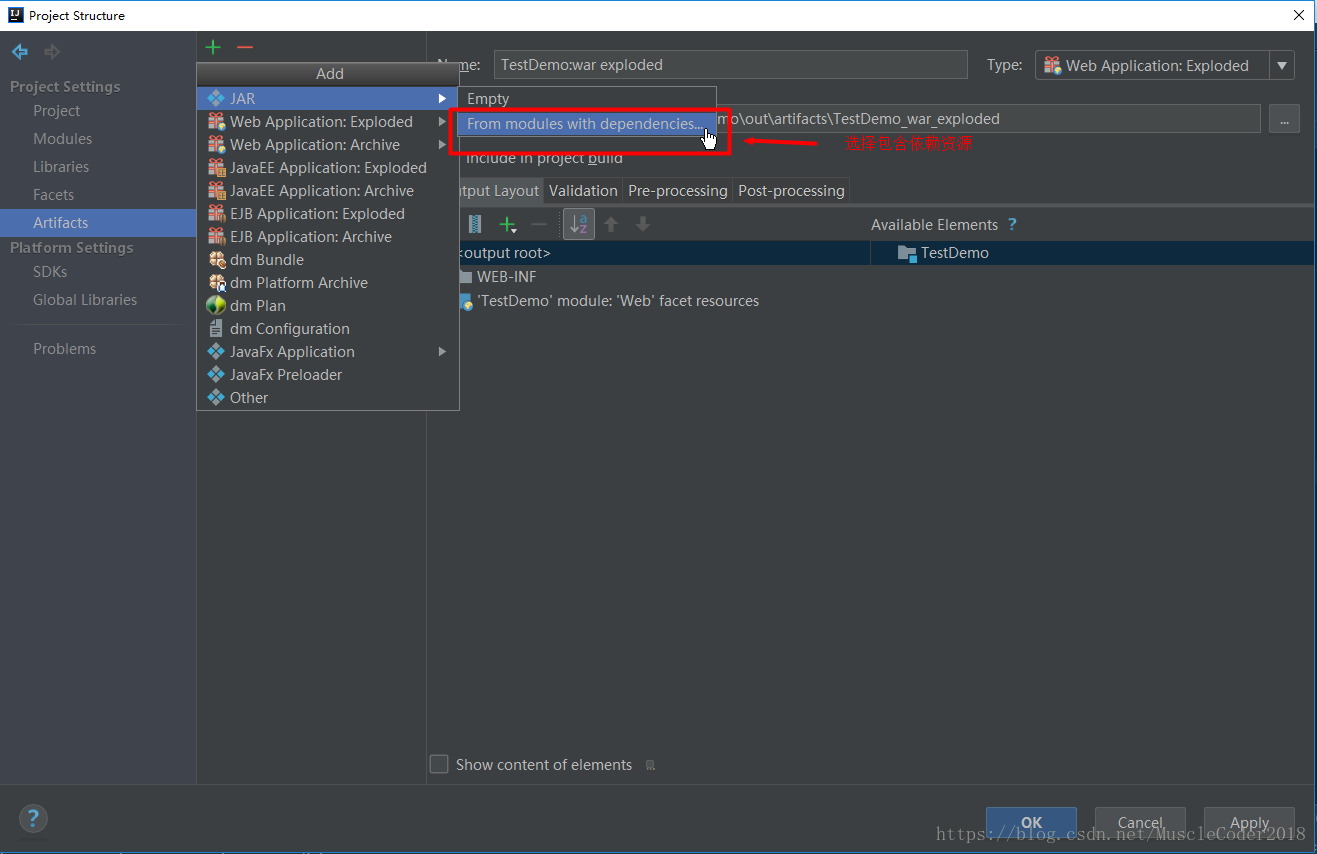The height and width of the screenshot is (854, 1317).
Task: Click the Apply button
Action: [x=1248, y=823]
